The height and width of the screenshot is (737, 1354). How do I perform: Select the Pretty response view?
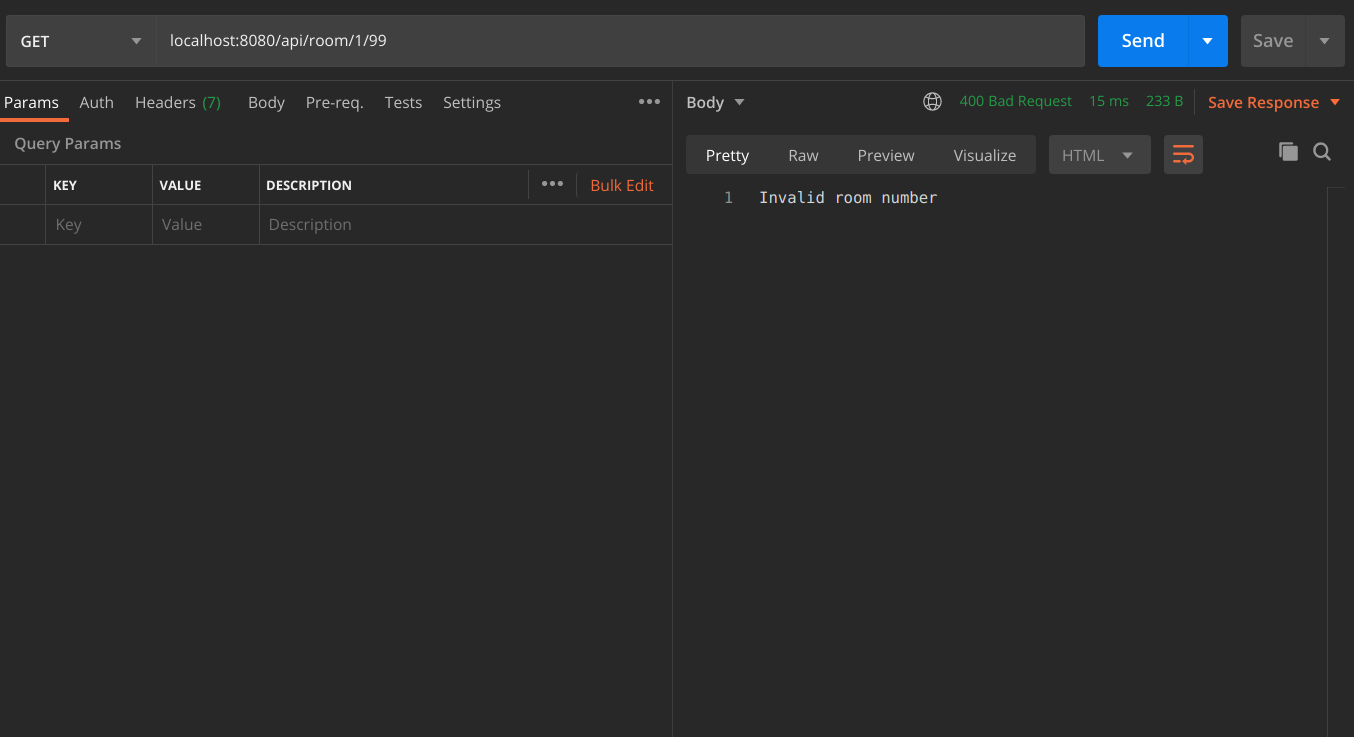[x=727, y=155]
